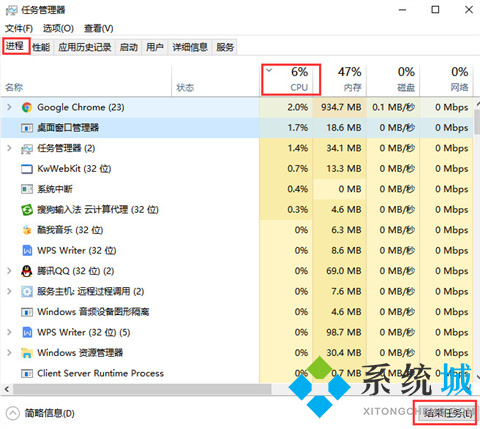The width and height of the screenshot is (480, 429).
Task: Select the 搜狗输入法 云计算代理 icon
Action: 27,210
